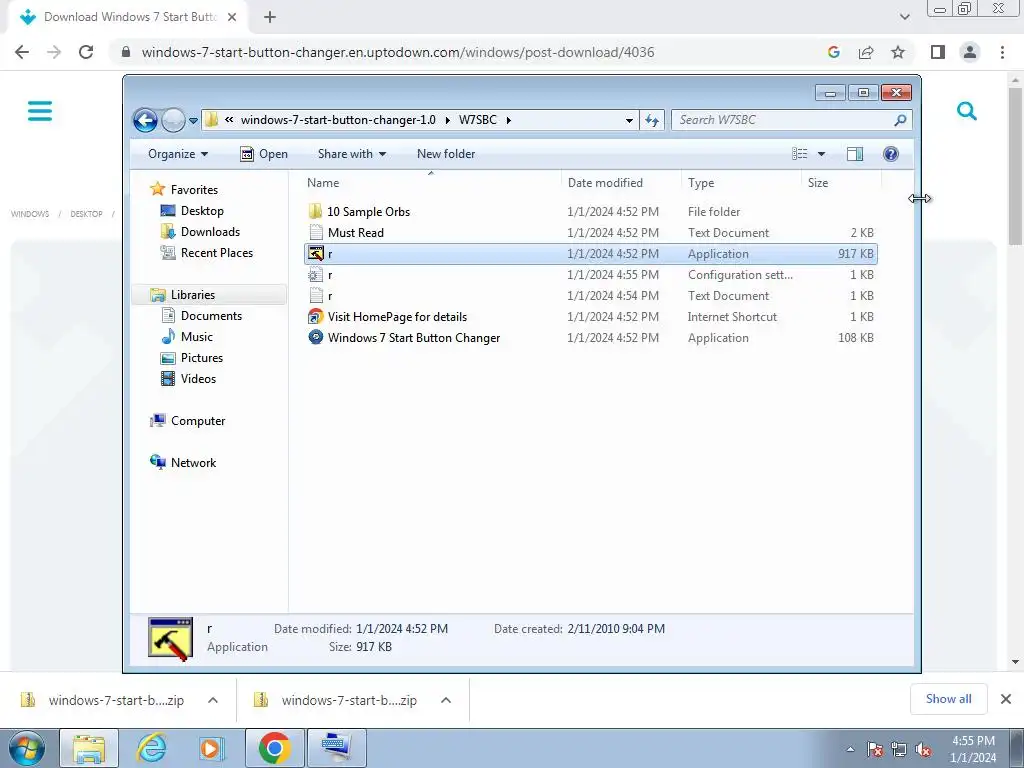Close the Chrome downloads bar
Screen dimensions: 1024x768
click(x=1006, y=699)
